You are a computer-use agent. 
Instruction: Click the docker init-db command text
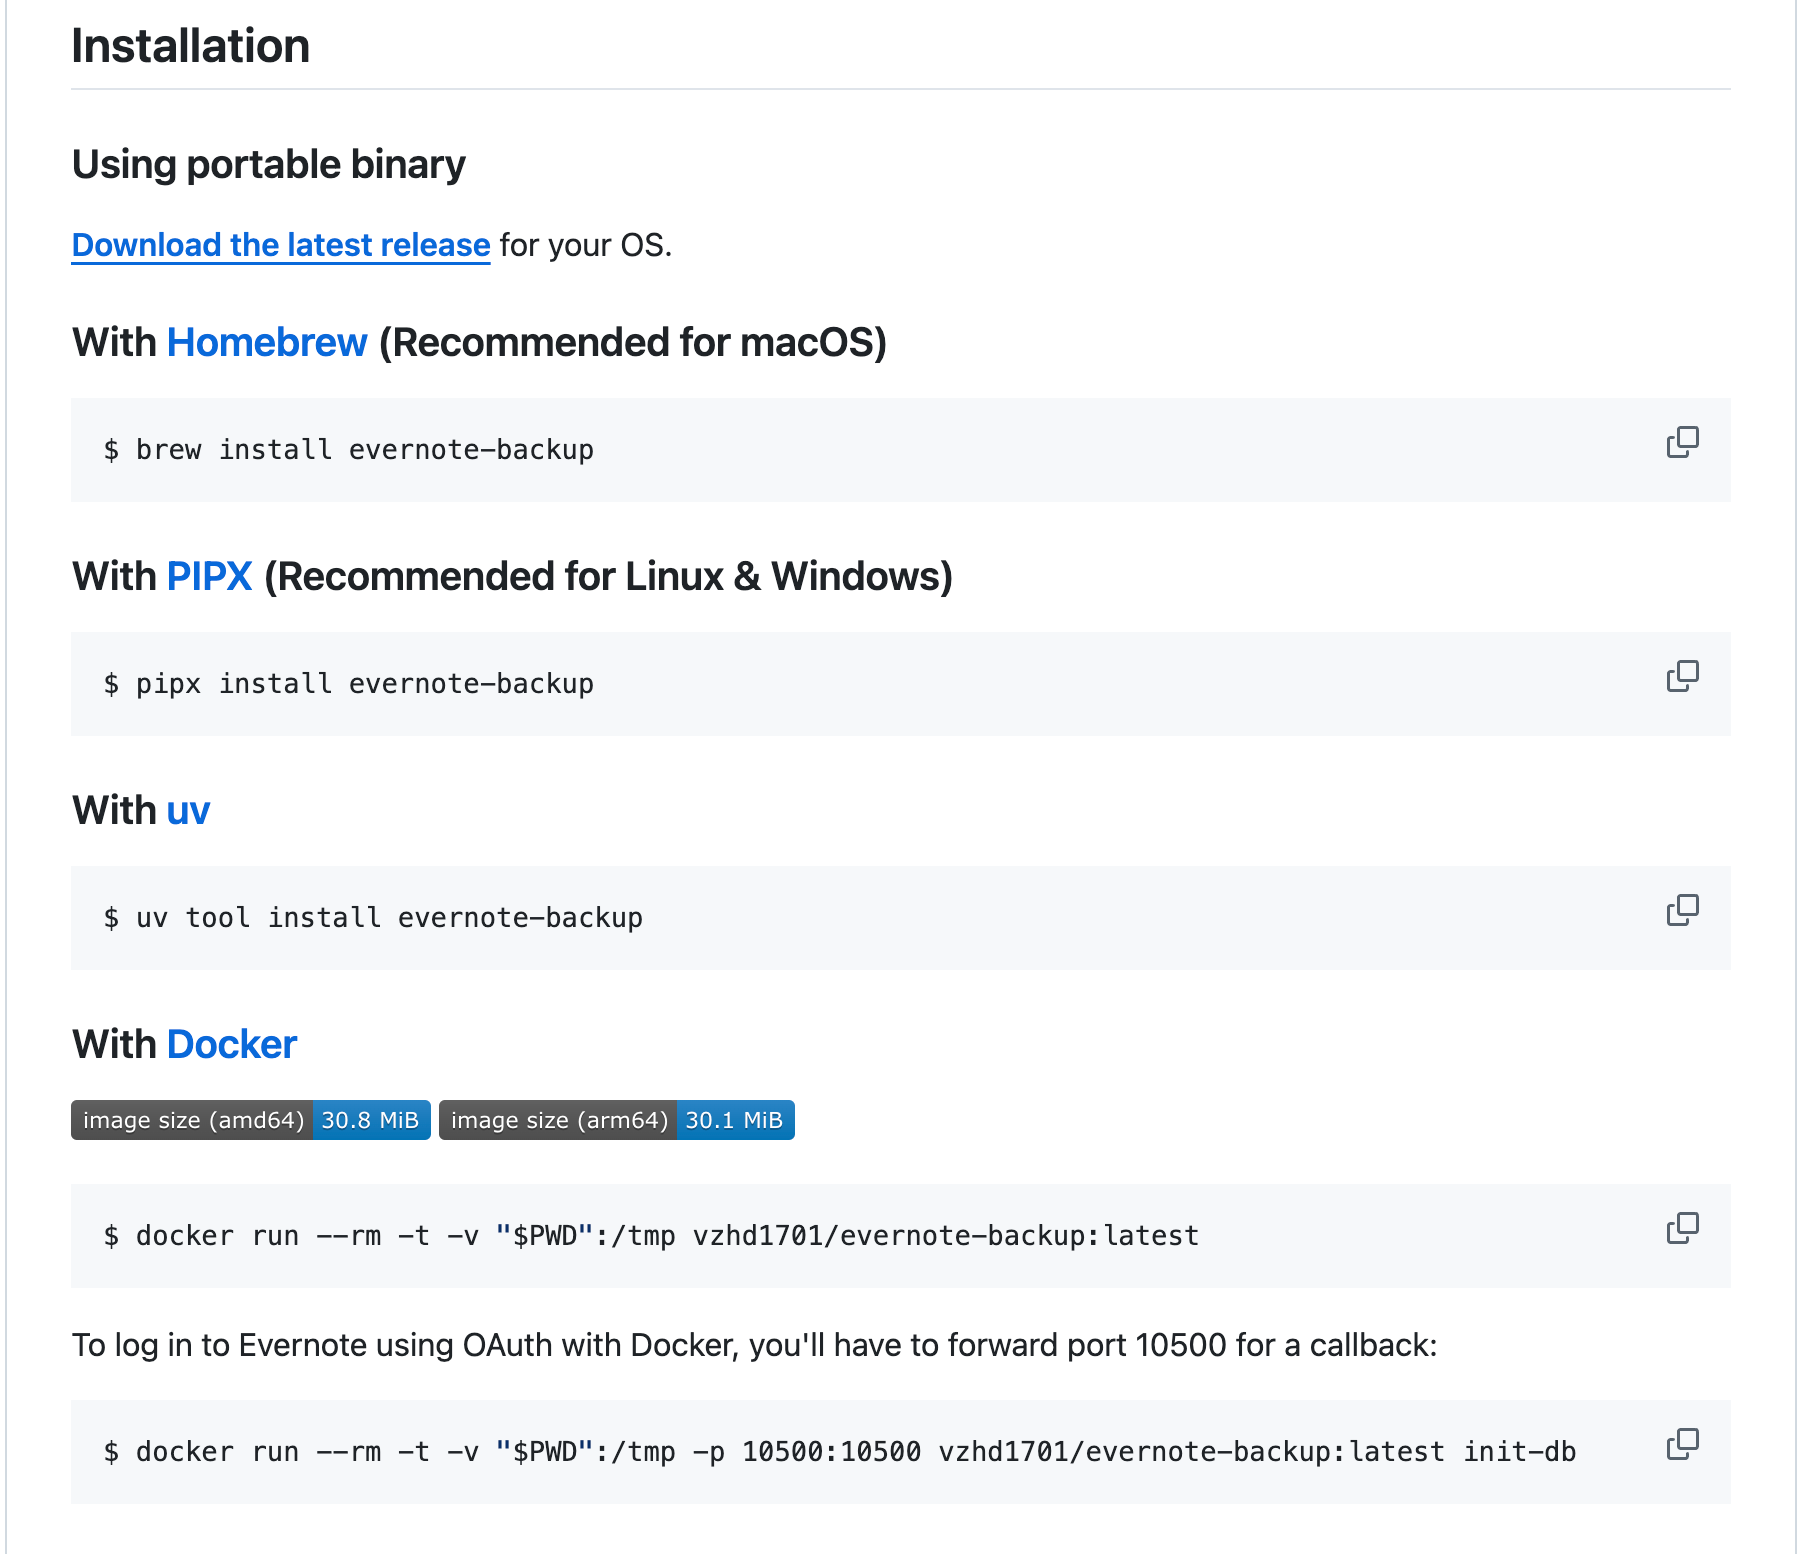tap(840, 1452)
